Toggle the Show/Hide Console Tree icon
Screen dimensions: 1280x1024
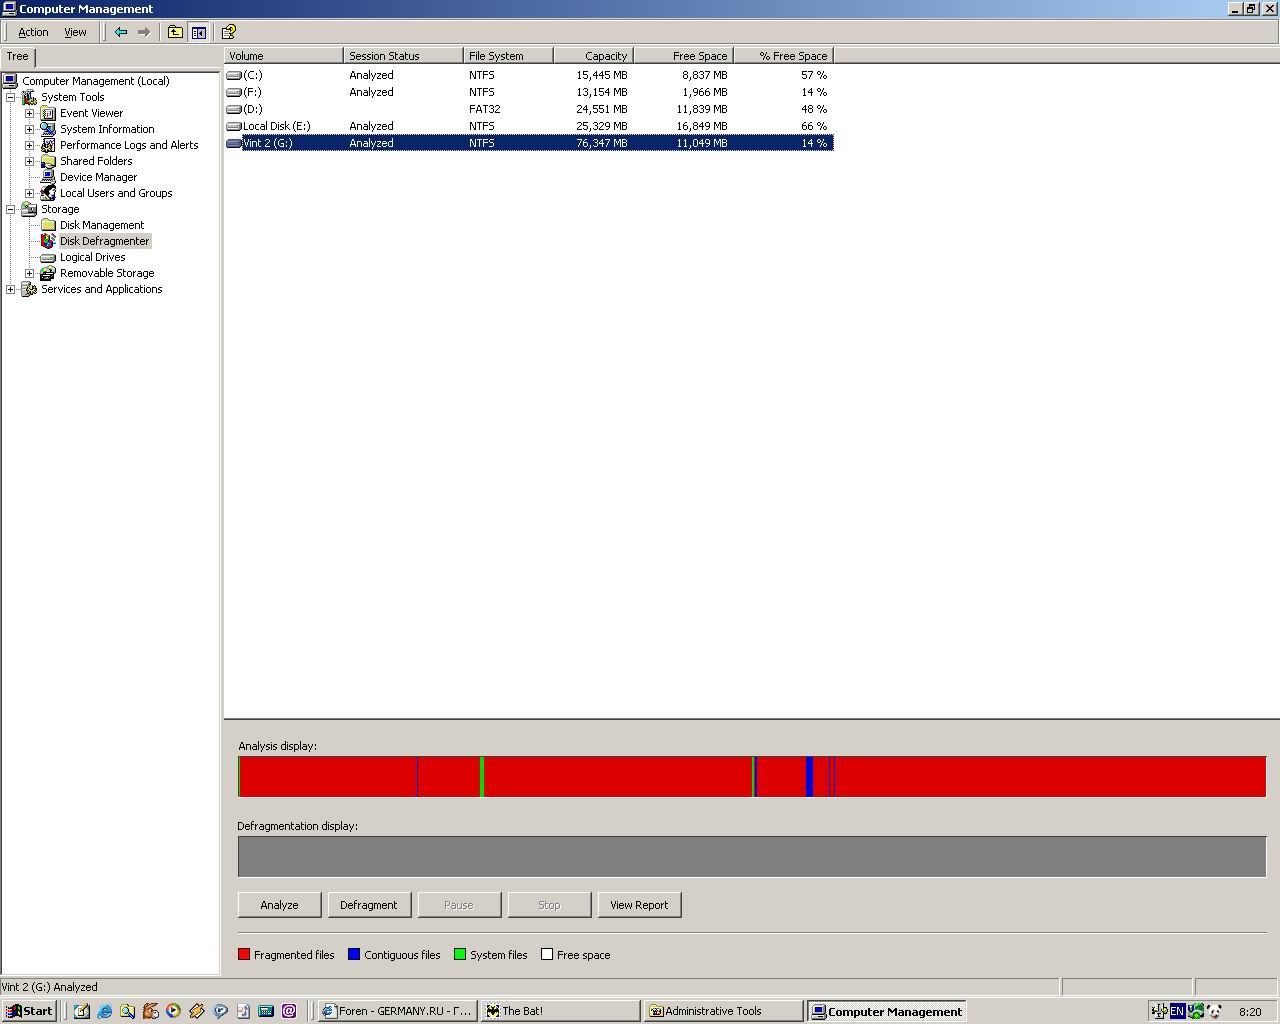(x=198, y=32)
